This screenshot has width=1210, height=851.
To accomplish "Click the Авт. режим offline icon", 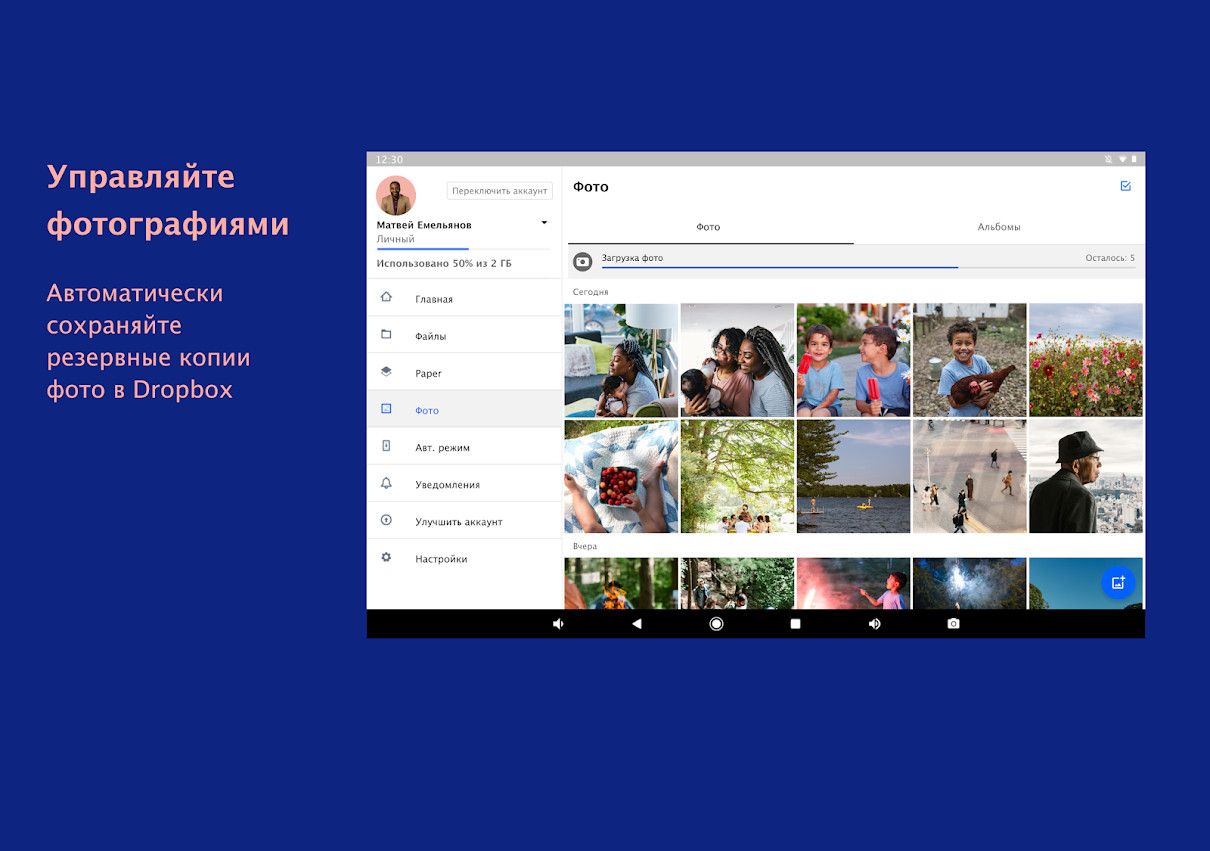I will (386, 445).
